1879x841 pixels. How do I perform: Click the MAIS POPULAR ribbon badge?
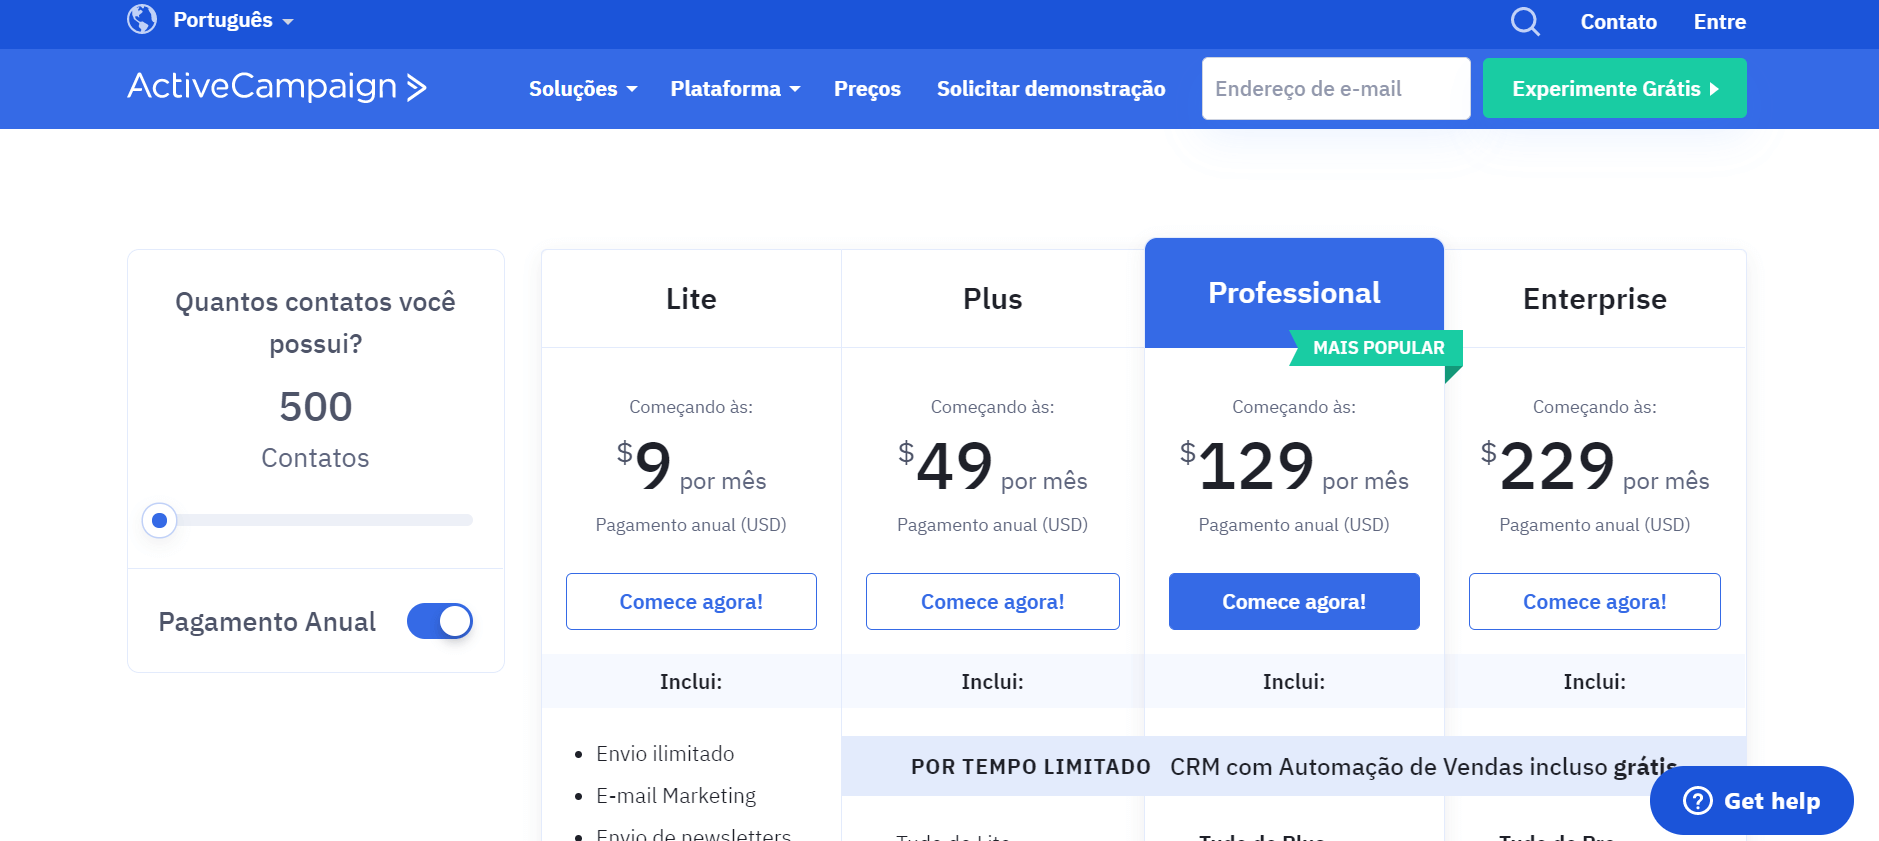click(1378, 348)
